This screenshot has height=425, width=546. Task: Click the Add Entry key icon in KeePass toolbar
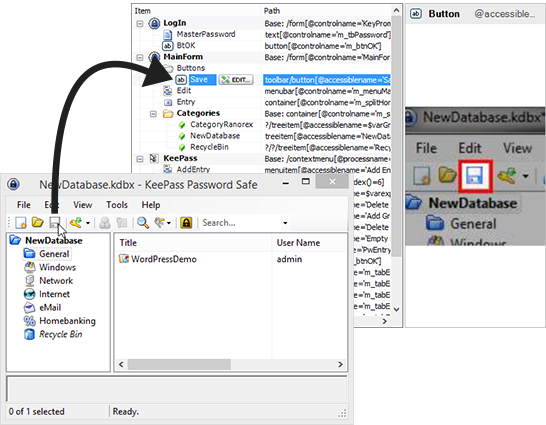click(x=76, y=222)
